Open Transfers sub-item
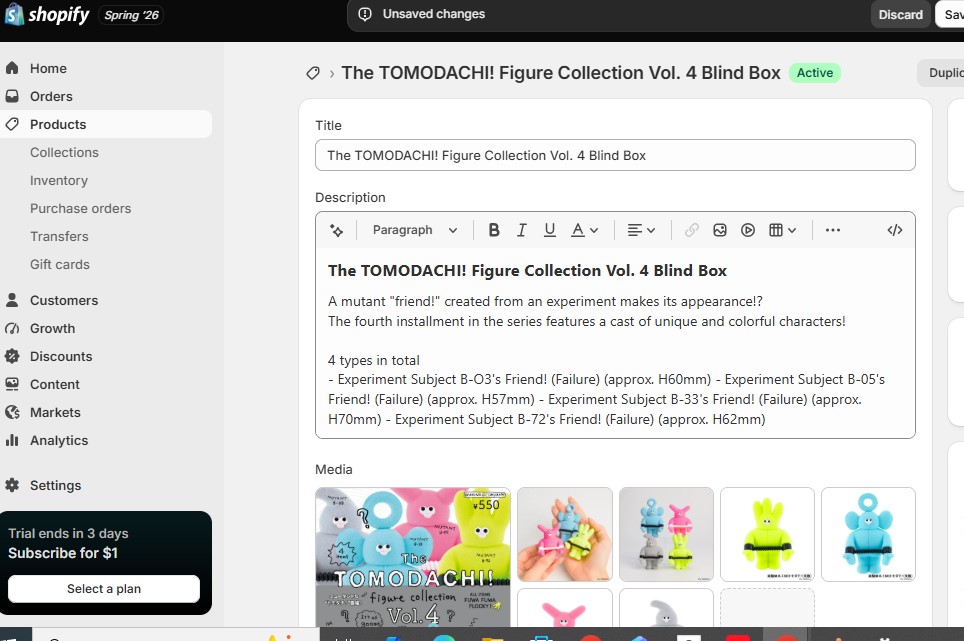The height and width of the screenshot is (641, 964). pyautogui.click(x=59, y=237)
